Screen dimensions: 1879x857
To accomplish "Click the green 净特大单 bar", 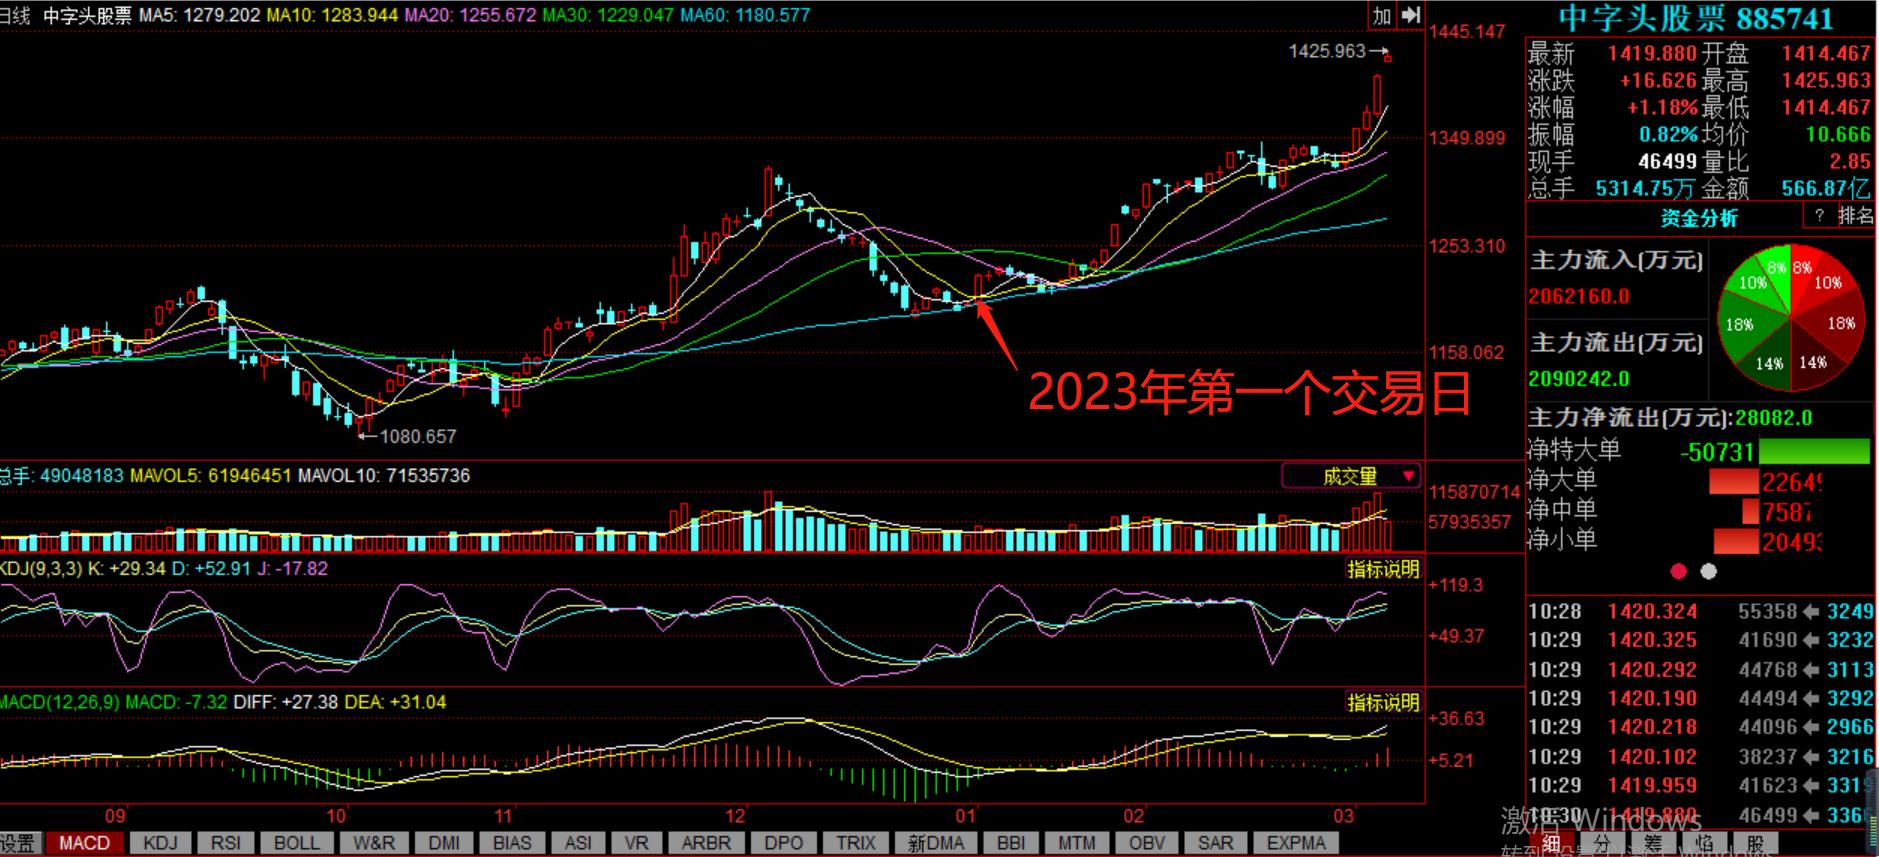I will pos(1814,451).
